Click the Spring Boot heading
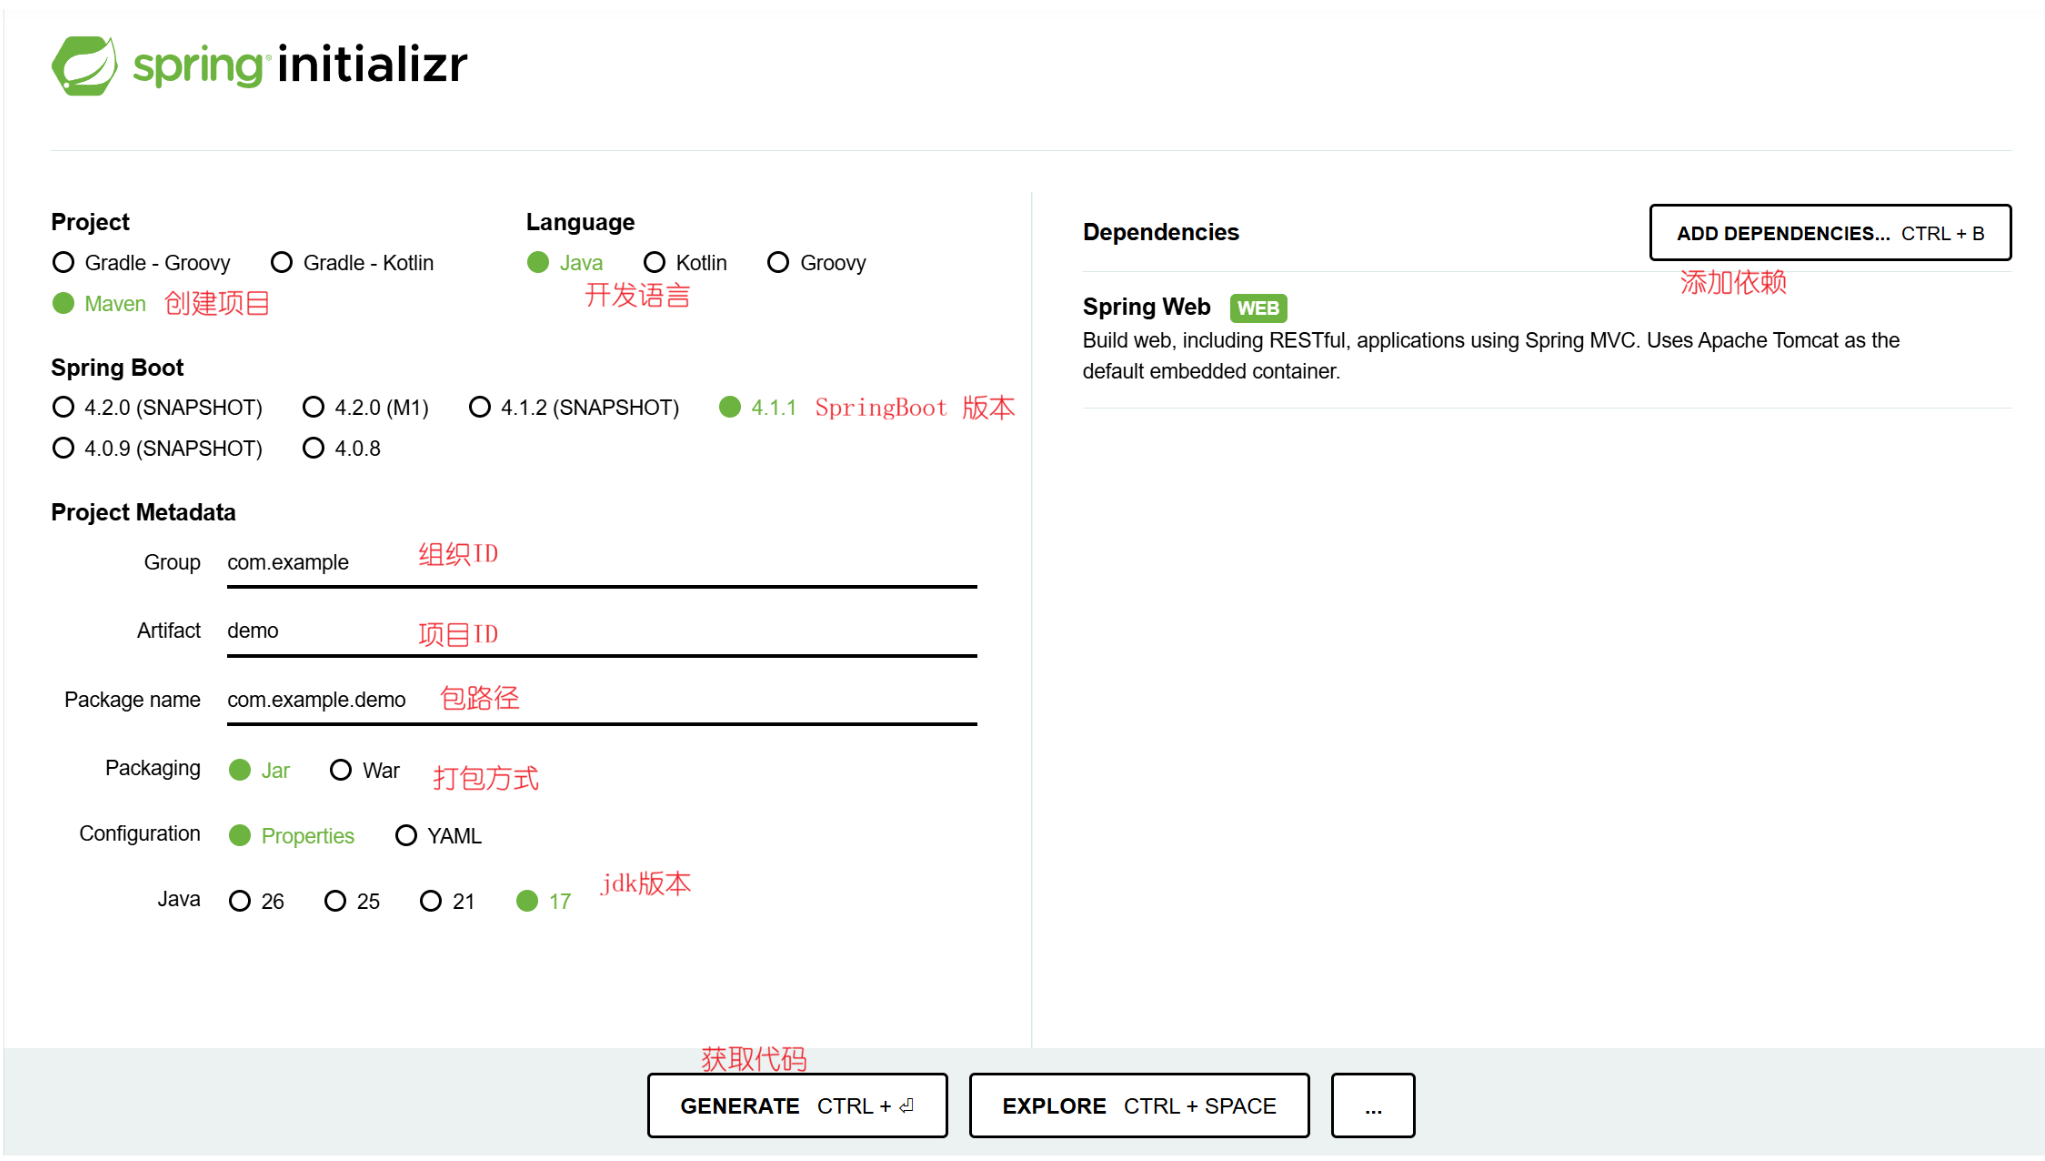Image resolution: width=2045 pixels, height=1161 pixels. [117, 368]
